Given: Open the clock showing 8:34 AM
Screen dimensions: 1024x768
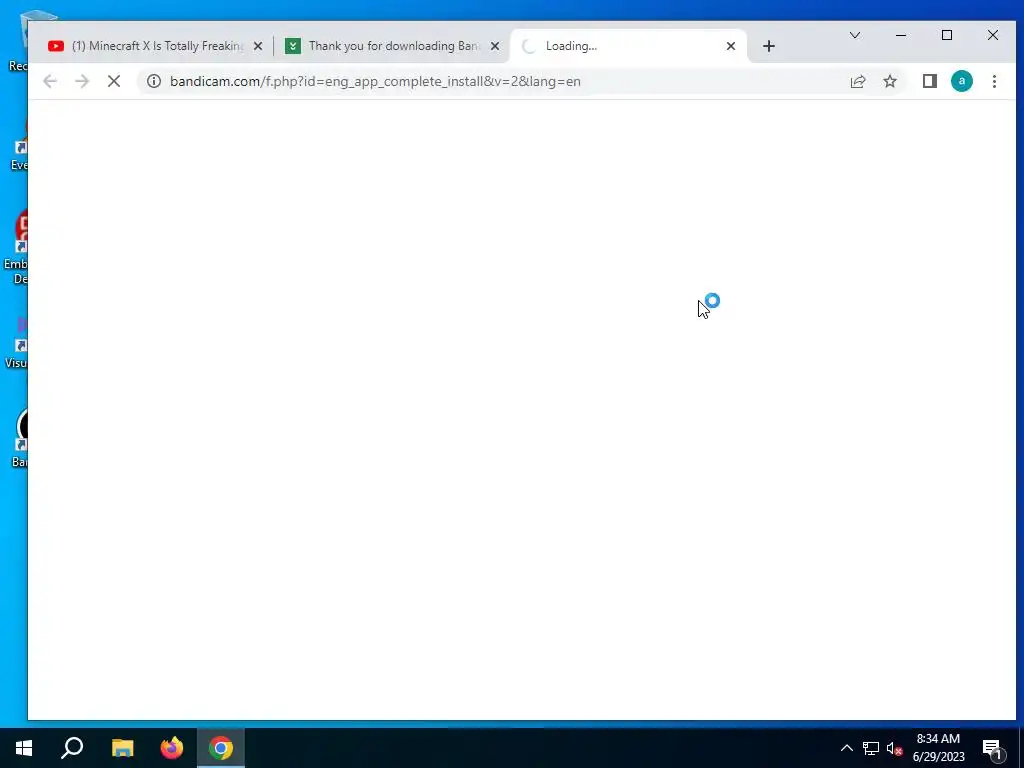Looking at the screenshot, I should click(x=938, y=748).
